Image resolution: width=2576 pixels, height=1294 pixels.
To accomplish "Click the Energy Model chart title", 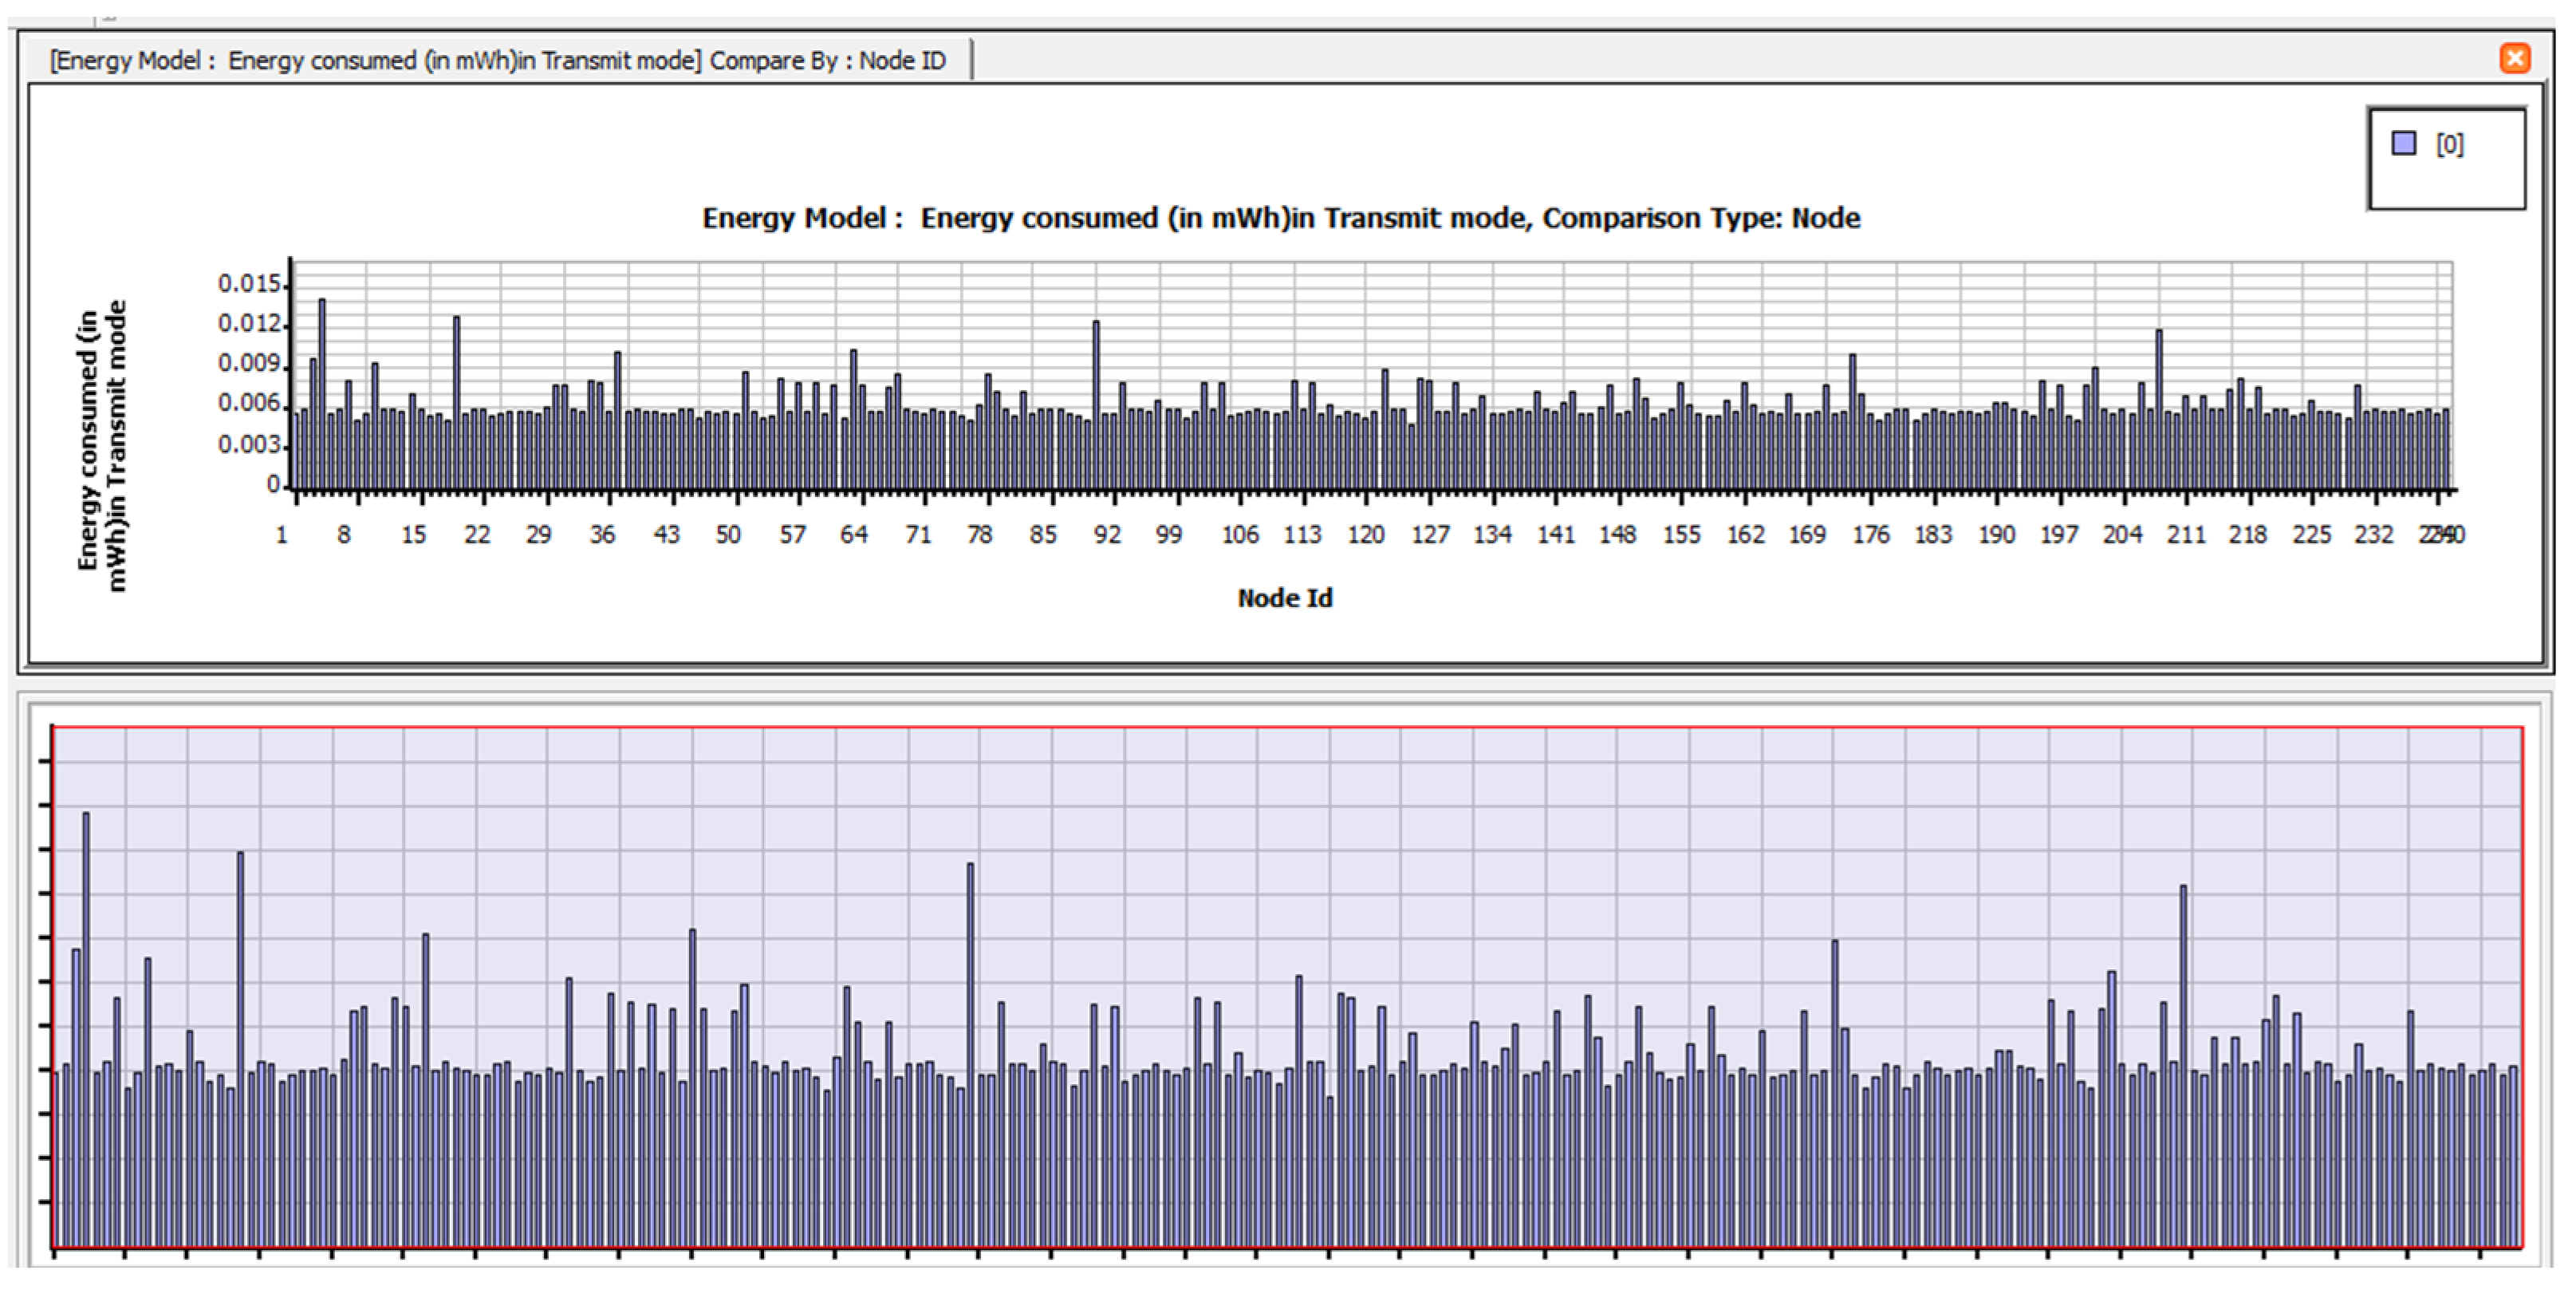I will [1280, 218].
